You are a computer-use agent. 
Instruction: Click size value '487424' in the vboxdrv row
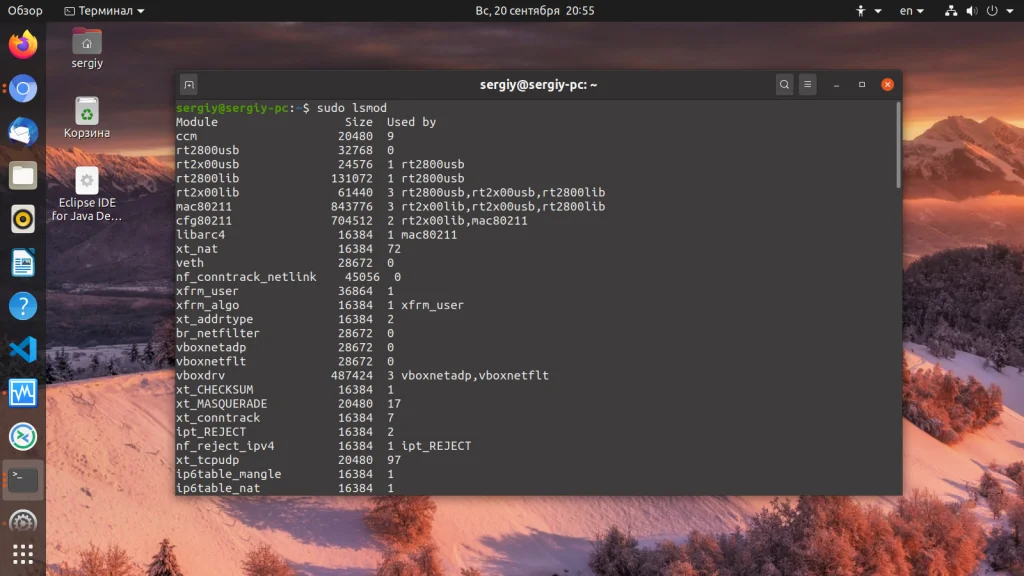tap(352, 376)
